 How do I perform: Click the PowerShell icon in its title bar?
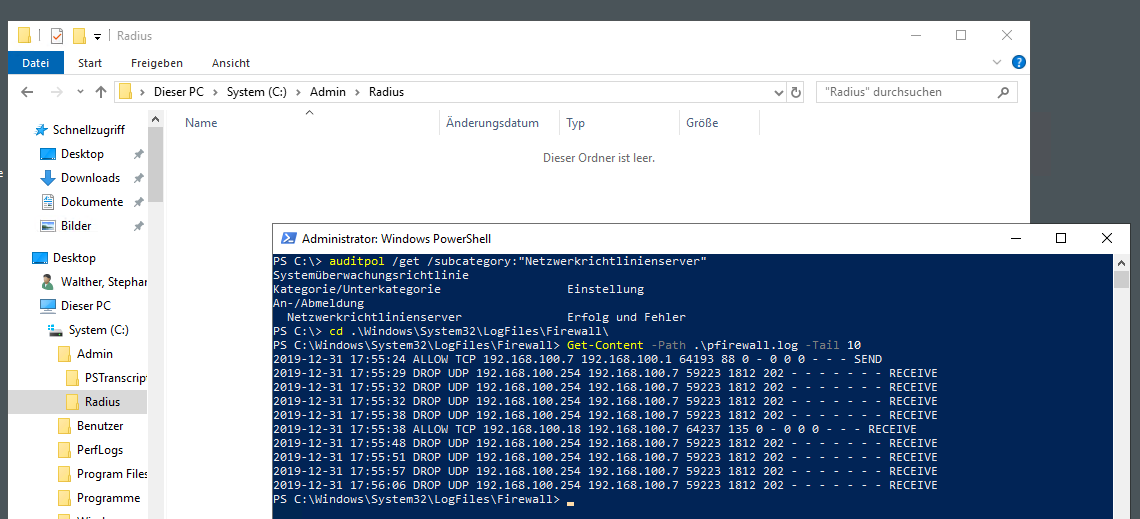point(288,238)
